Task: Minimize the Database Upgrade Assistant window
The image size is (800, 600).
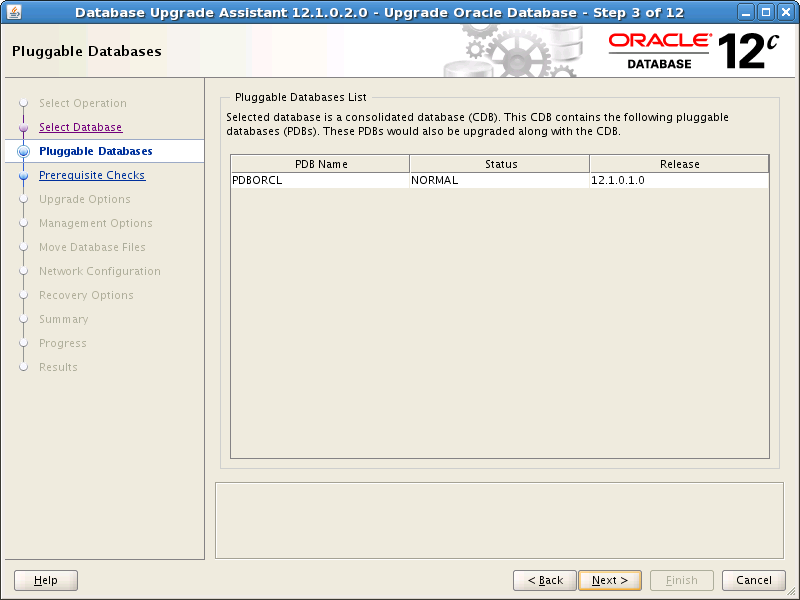Action: click(746, 12)
